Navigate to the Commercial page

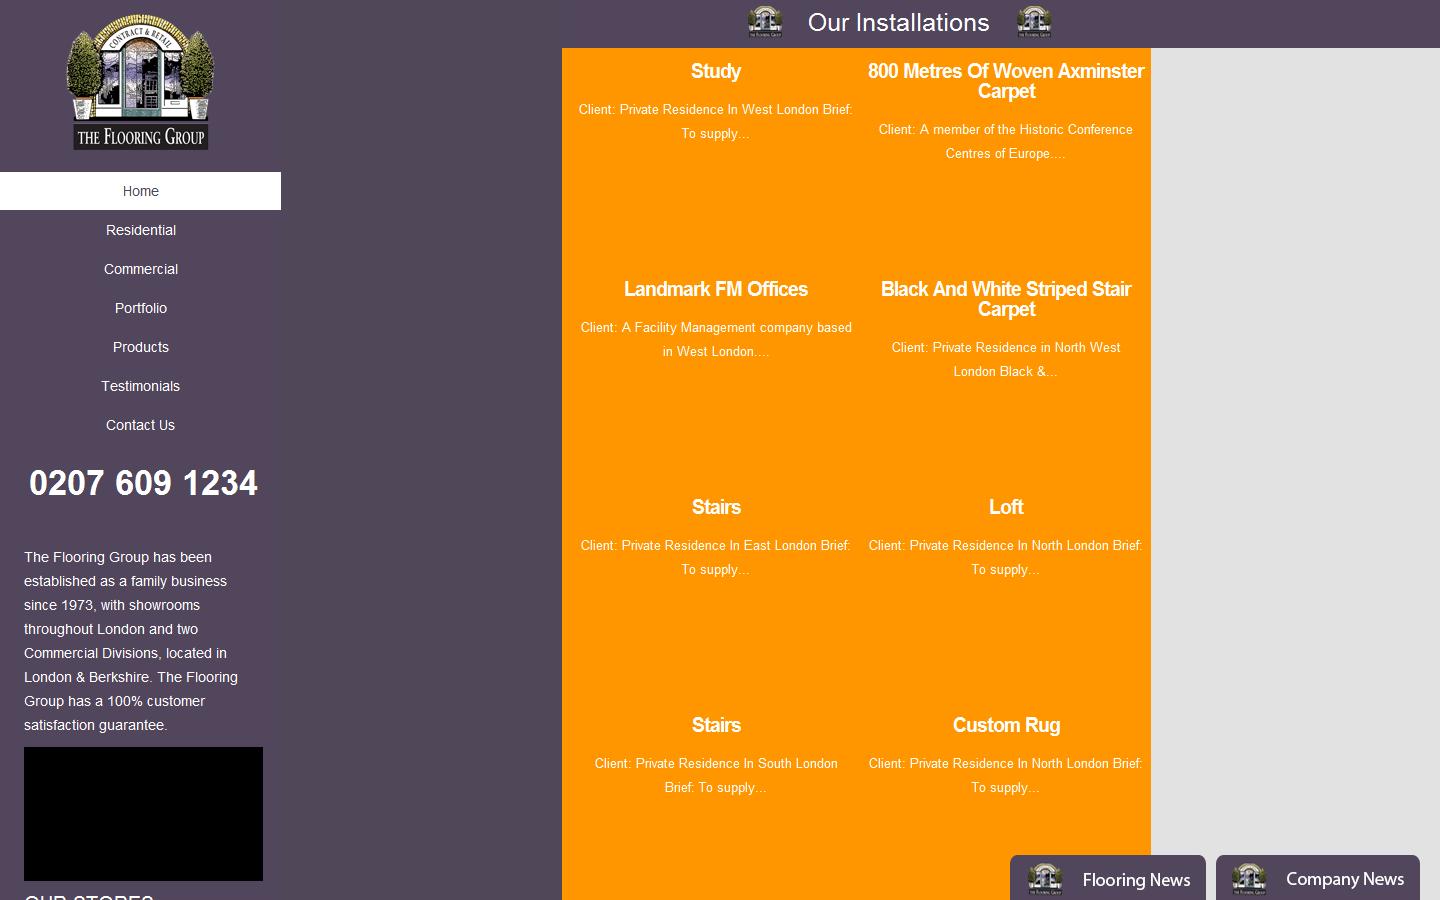click(140, 269)
